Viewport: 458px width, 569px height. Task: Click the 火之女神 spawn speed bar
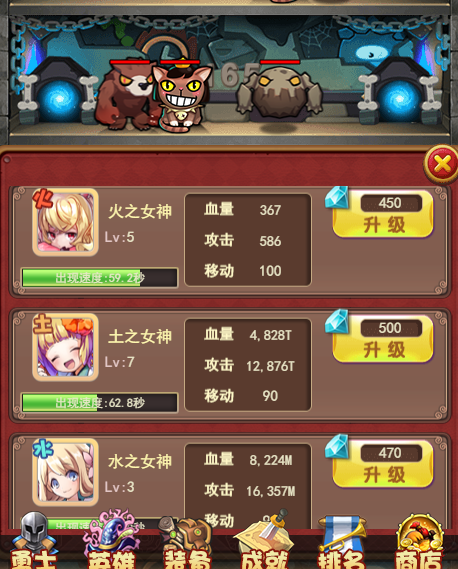coord(99,278)
